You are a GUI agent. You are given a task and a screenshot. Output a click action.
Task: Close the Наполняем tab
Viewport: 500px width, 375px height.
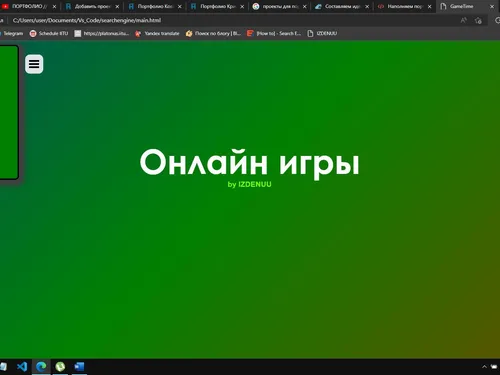430,7
